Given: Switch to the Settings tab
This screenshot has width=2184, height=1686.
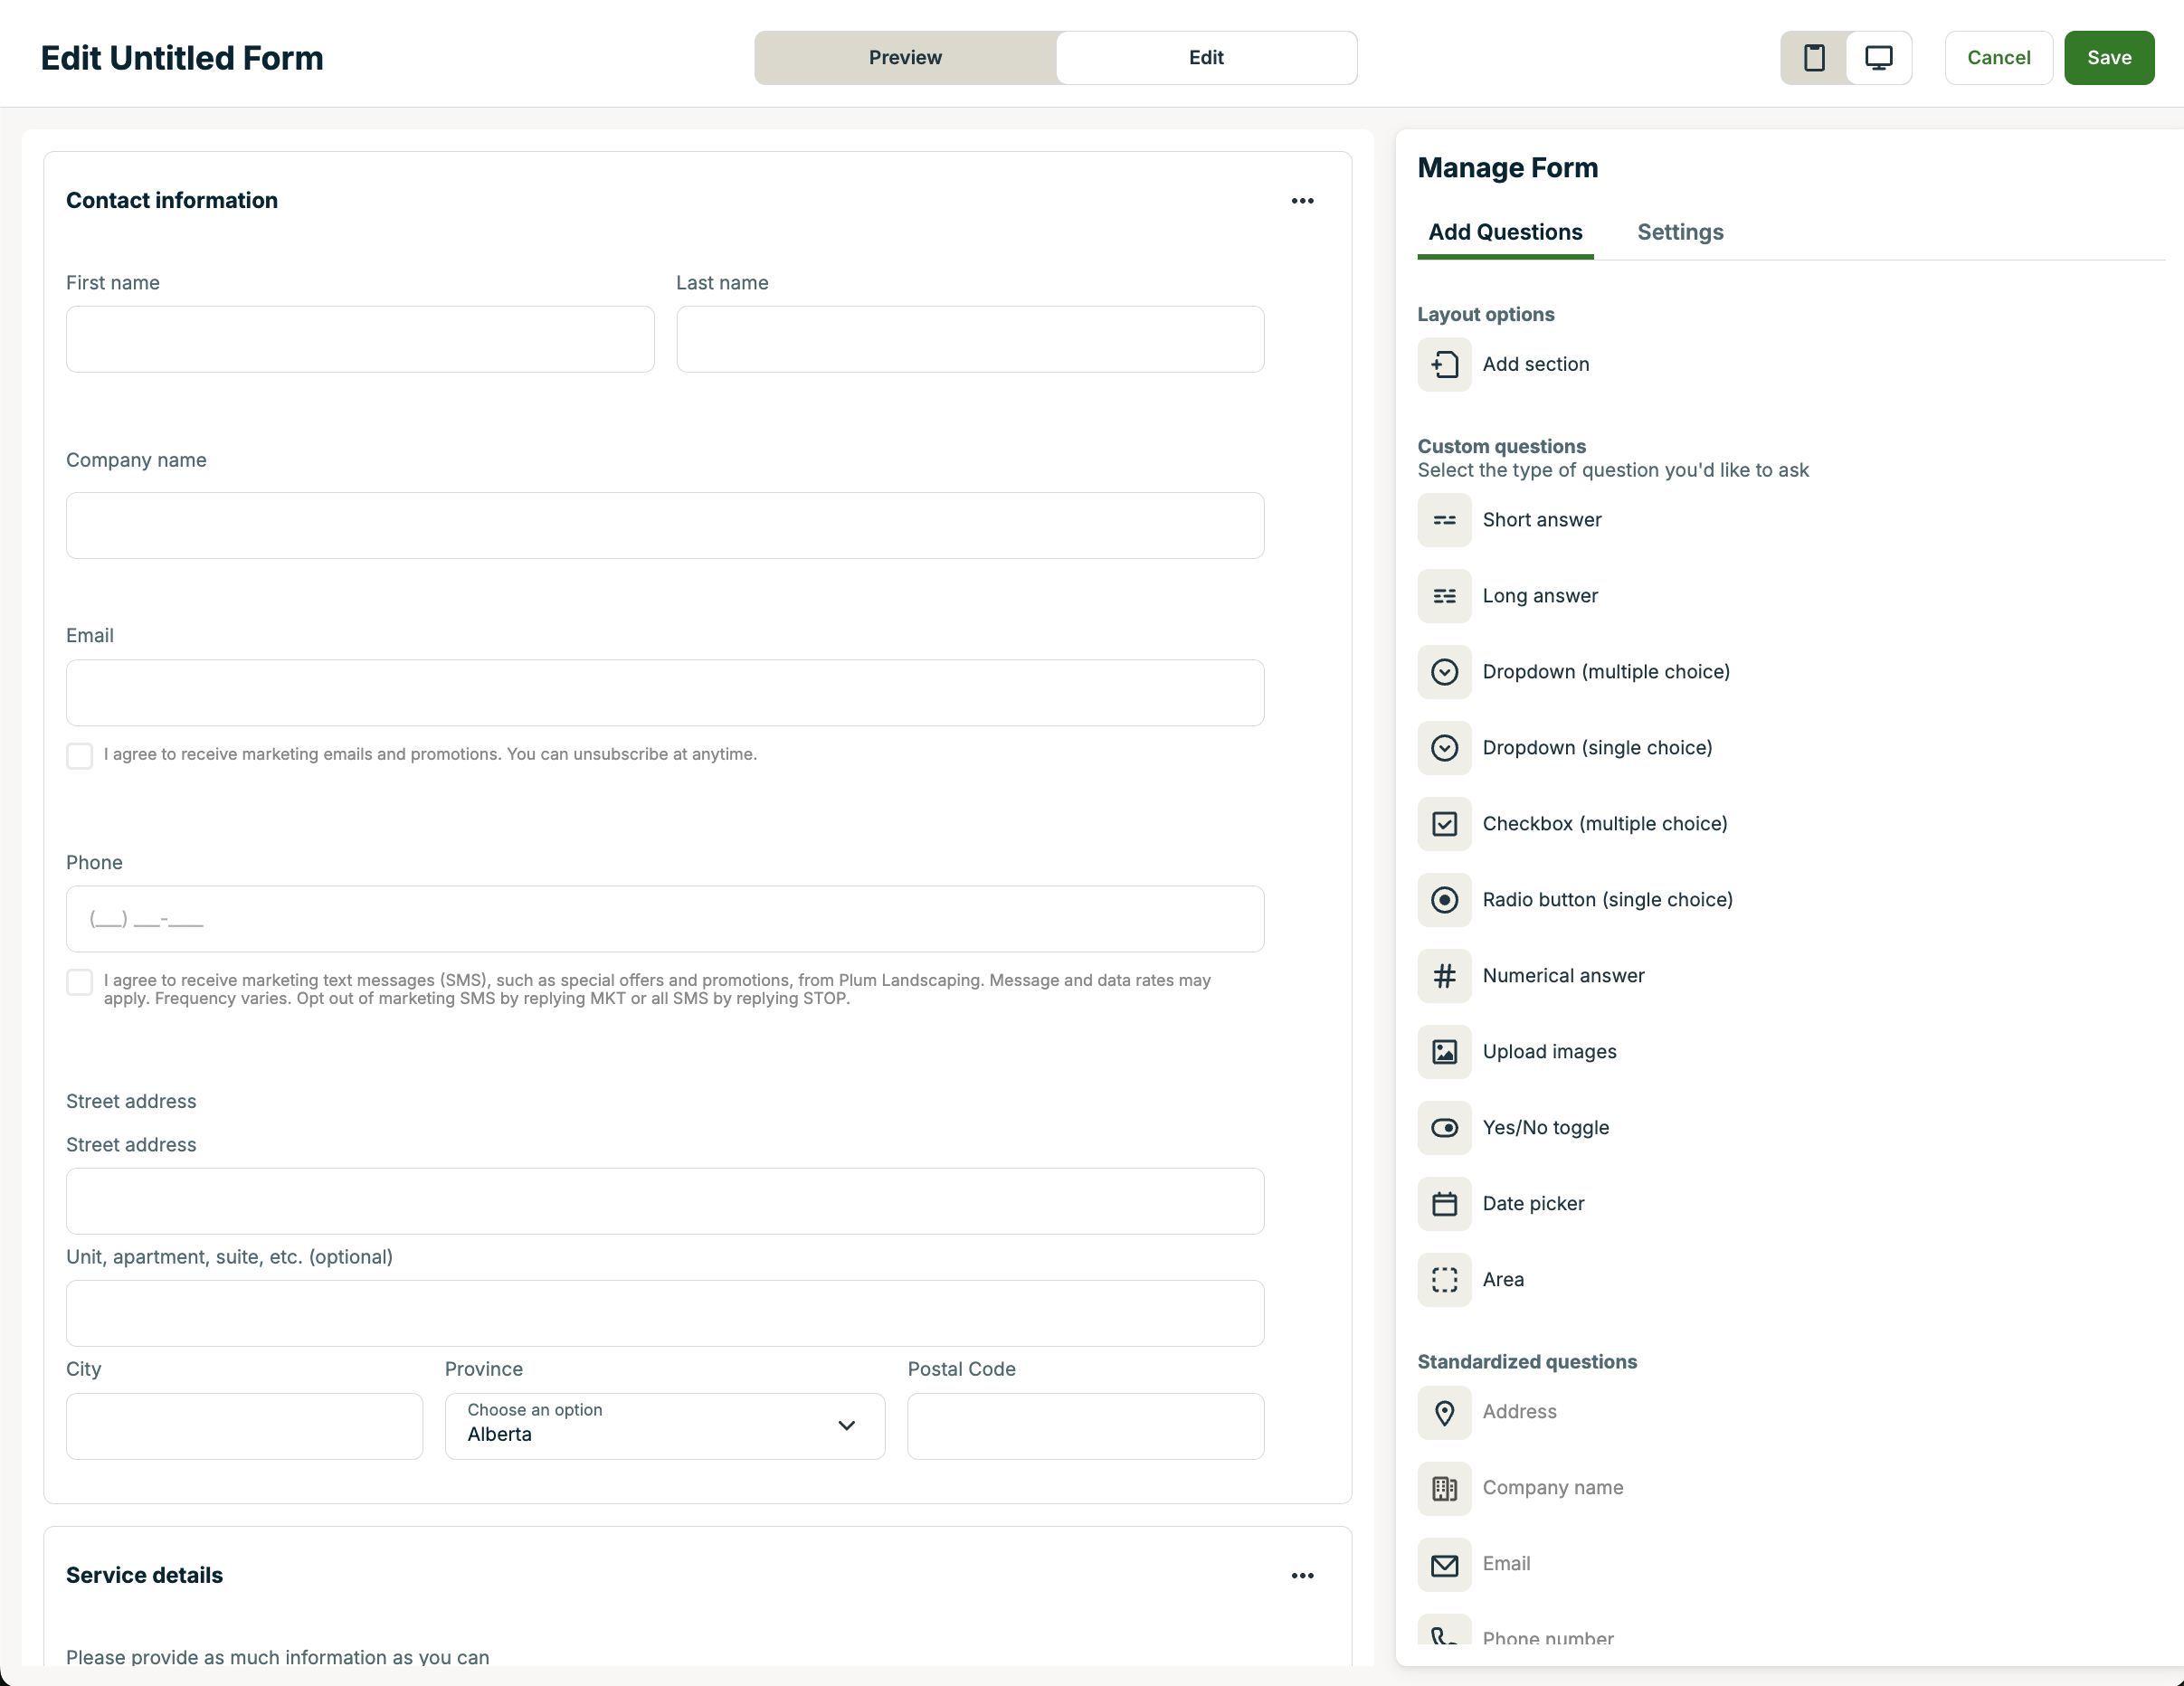Looking at the screenshot, I should (1679, 232).
